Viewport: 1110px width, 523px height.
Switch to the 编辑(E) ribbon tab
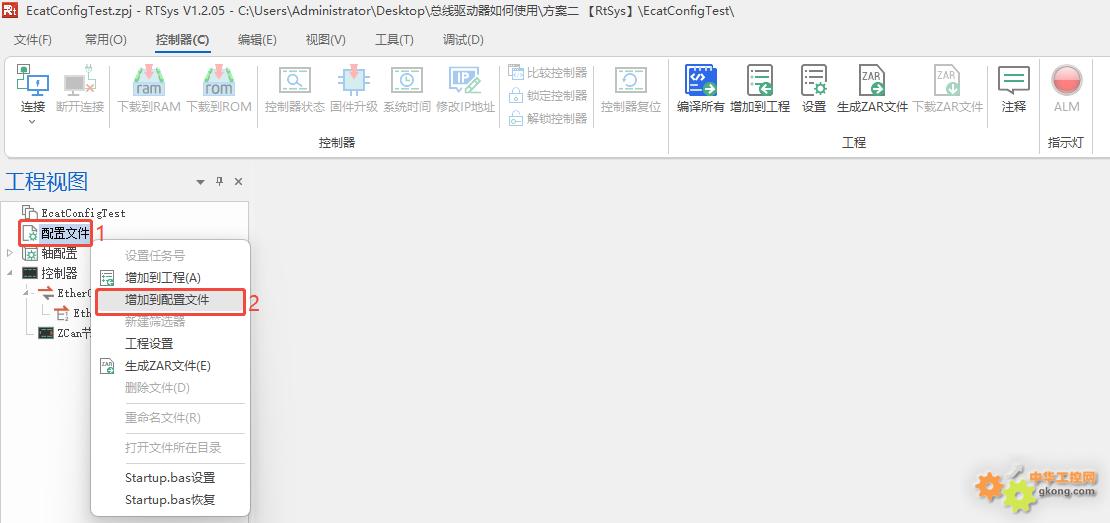click(x=257, y=40)
